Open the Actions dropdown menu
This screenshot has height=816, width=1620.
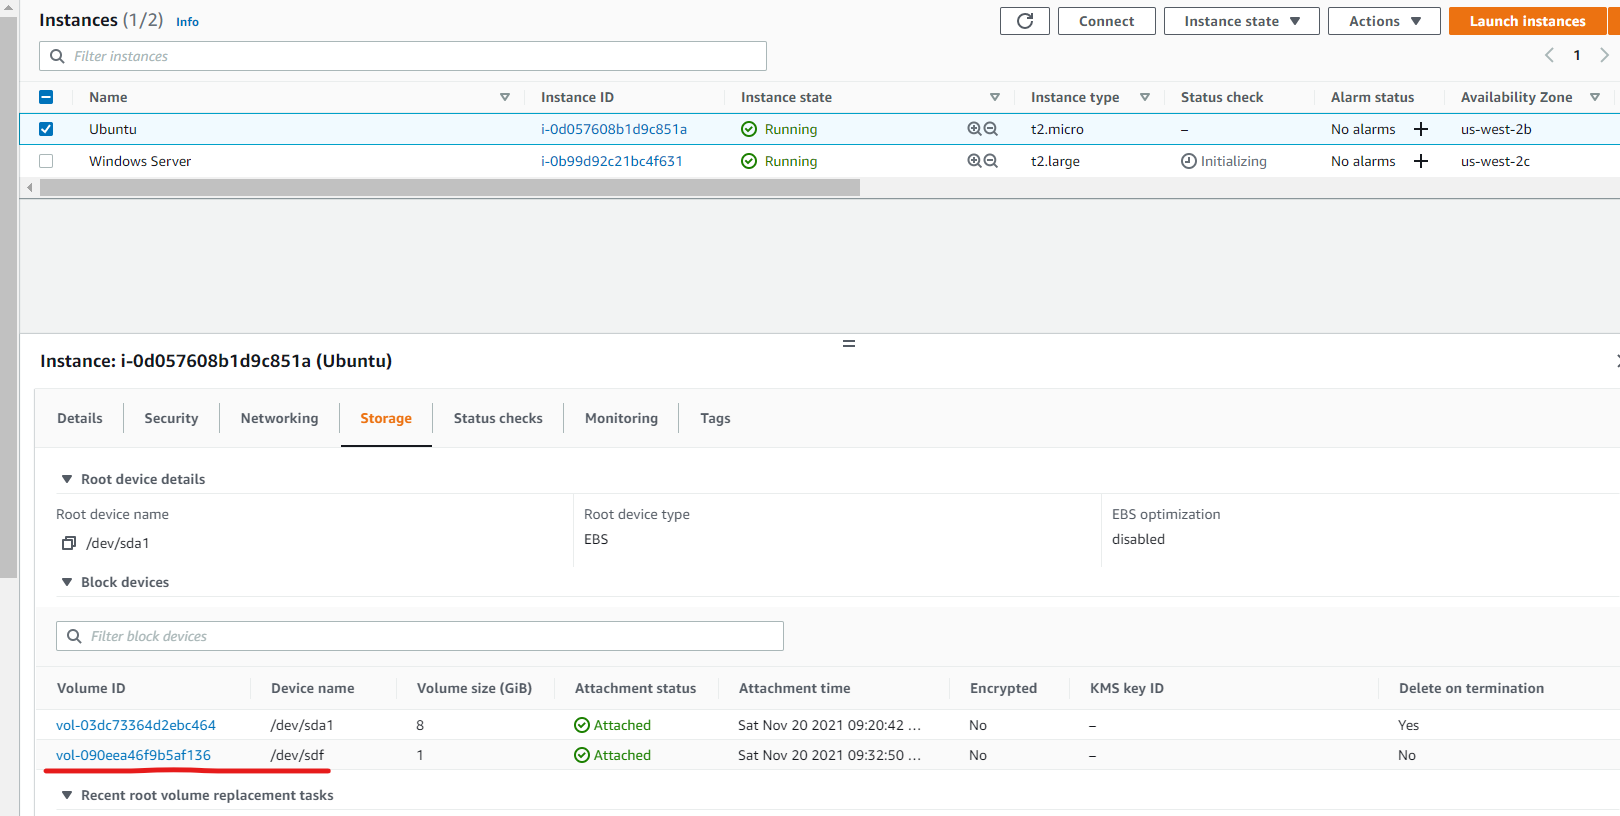tap(1384, 21)
